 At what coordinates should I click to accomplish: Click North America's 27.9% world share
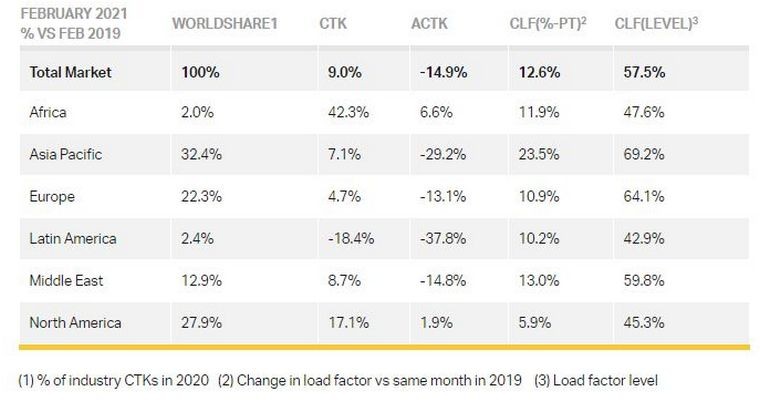202,322
